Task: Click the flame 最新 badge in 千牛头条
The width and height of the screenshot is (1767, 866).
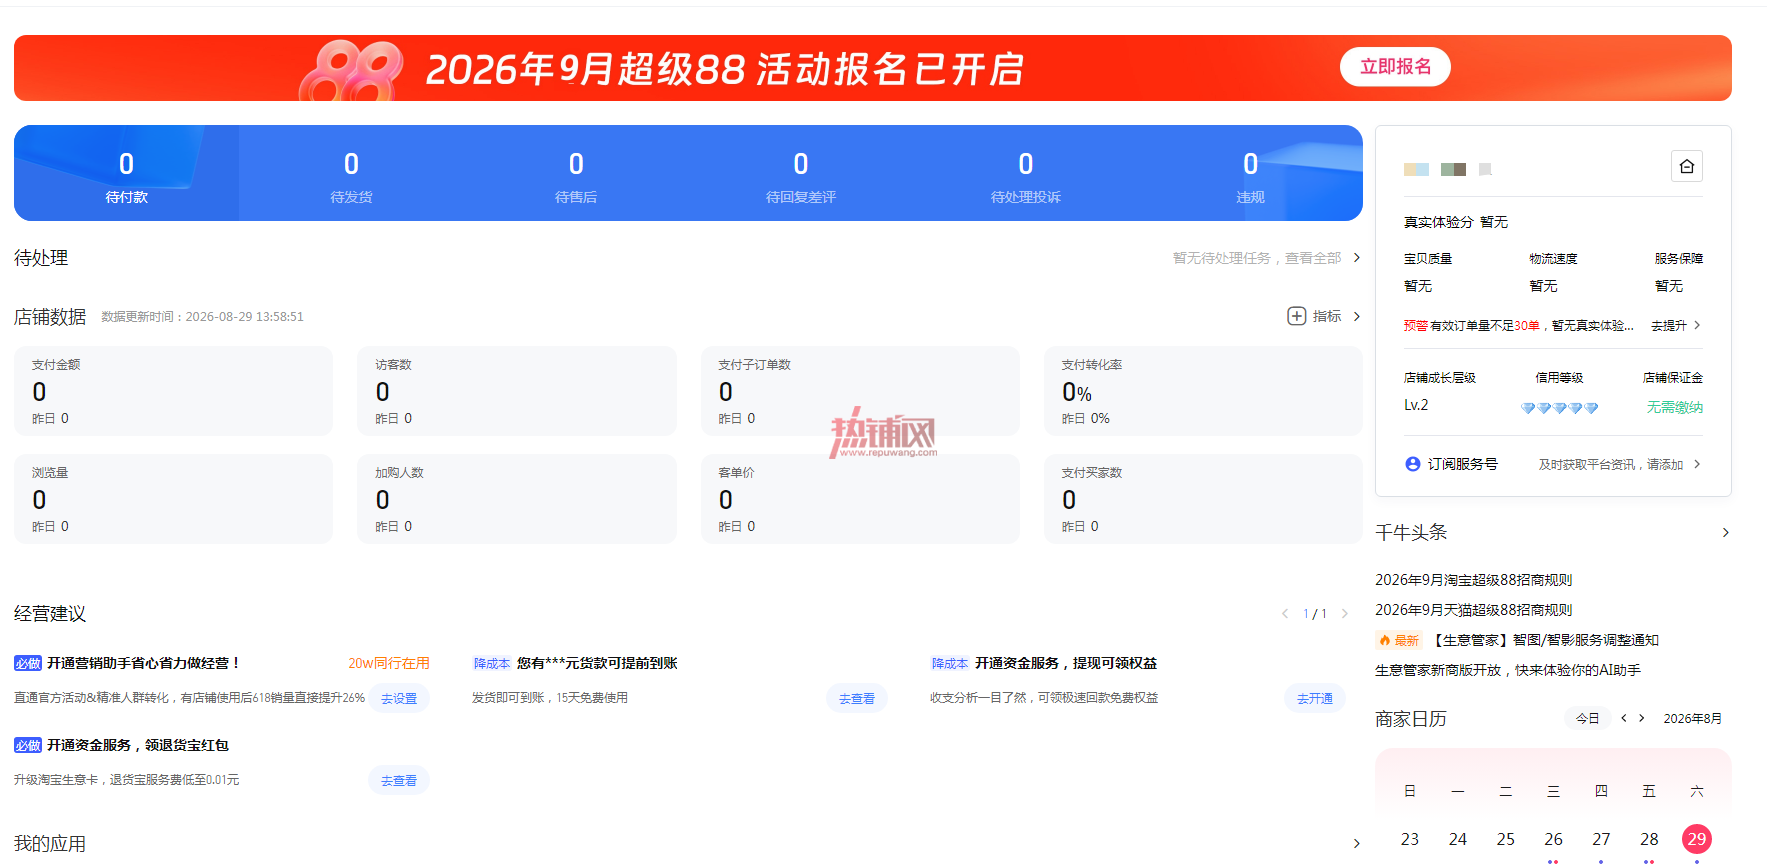Action: (x=1398, y=640)
